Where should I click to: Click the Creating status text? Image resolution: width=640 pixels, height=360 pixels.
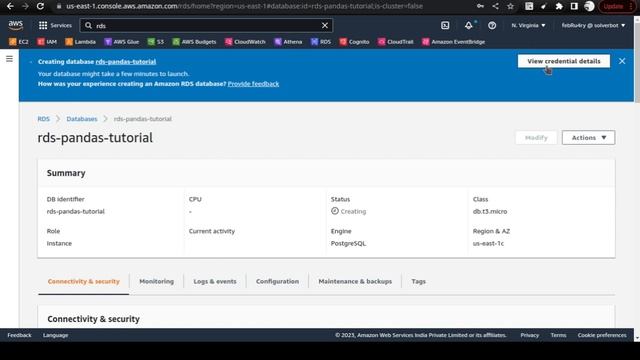coord(353,211)
